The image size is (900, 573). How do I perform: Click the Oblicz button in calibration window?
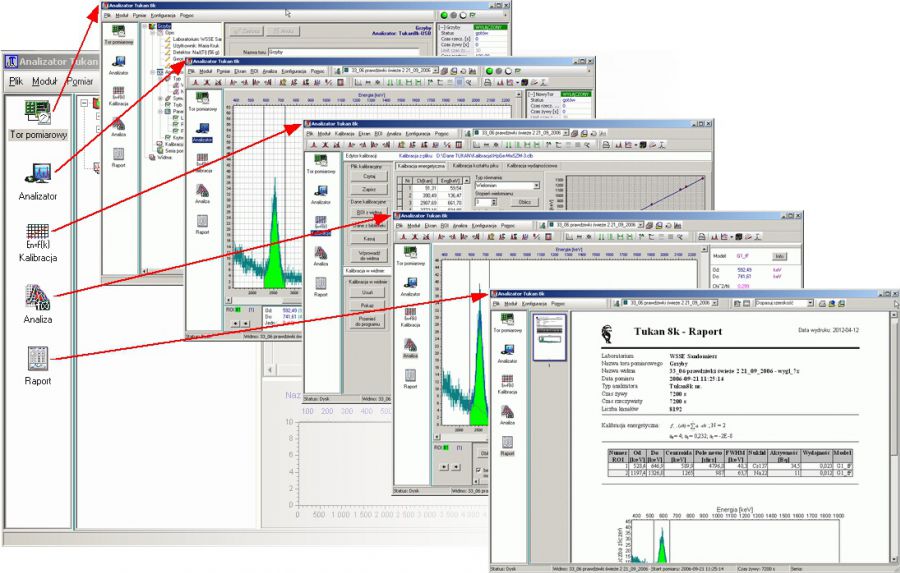click(524, 202)
